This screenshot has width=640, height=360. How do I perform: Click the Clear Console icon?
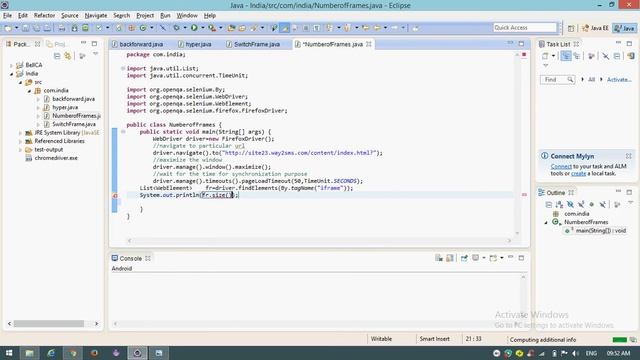[439, 258]
